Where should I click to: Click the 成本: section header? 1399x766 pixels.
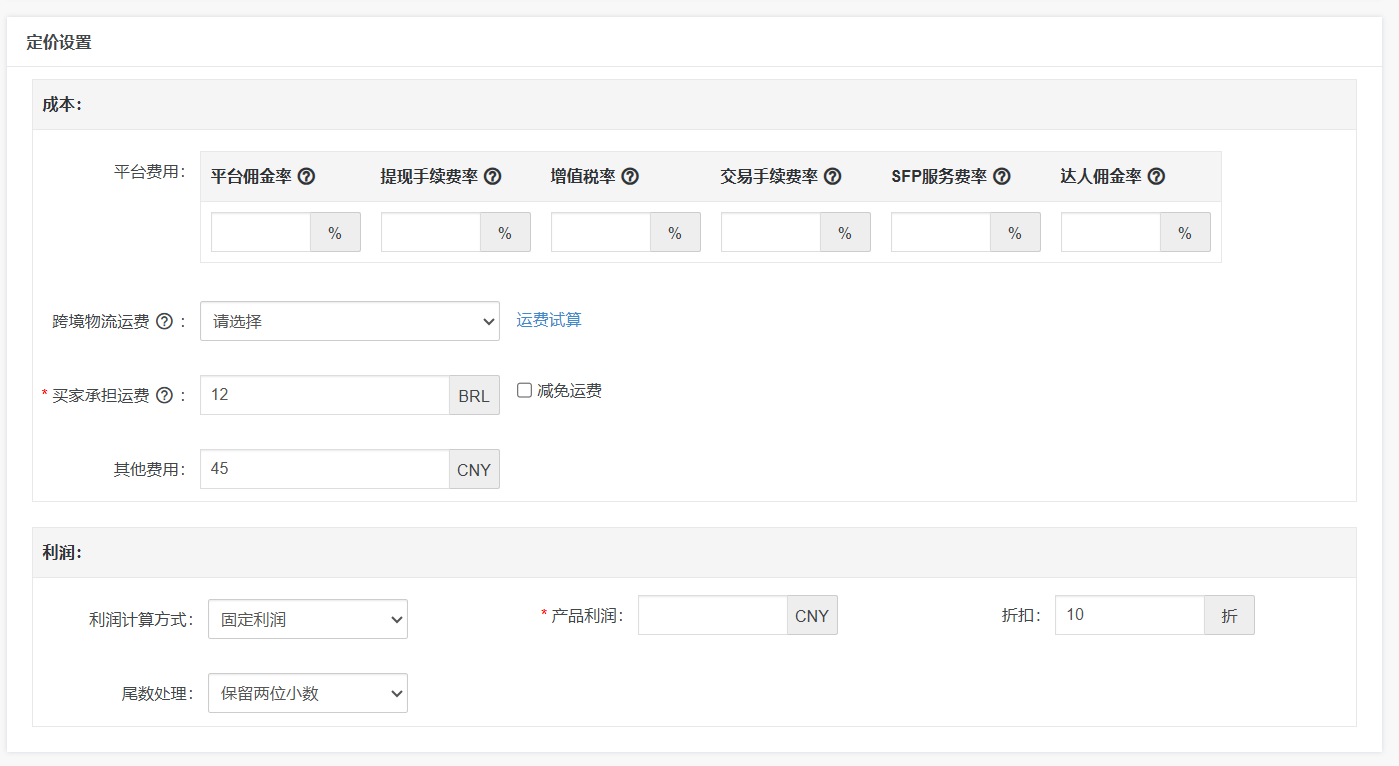click(x=694, y=105)
